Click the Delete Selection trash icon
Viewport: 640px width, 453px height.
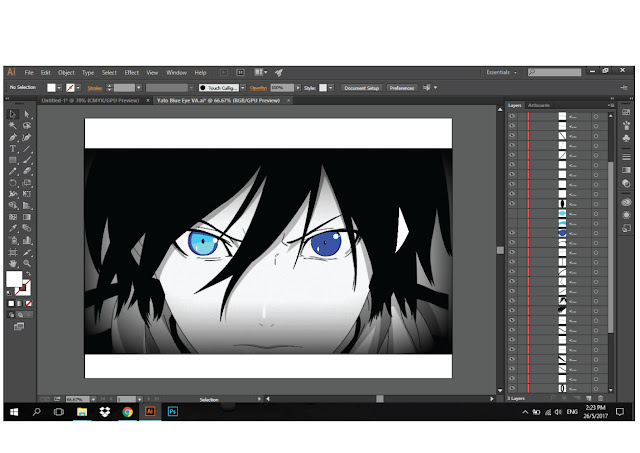(600, 398)
